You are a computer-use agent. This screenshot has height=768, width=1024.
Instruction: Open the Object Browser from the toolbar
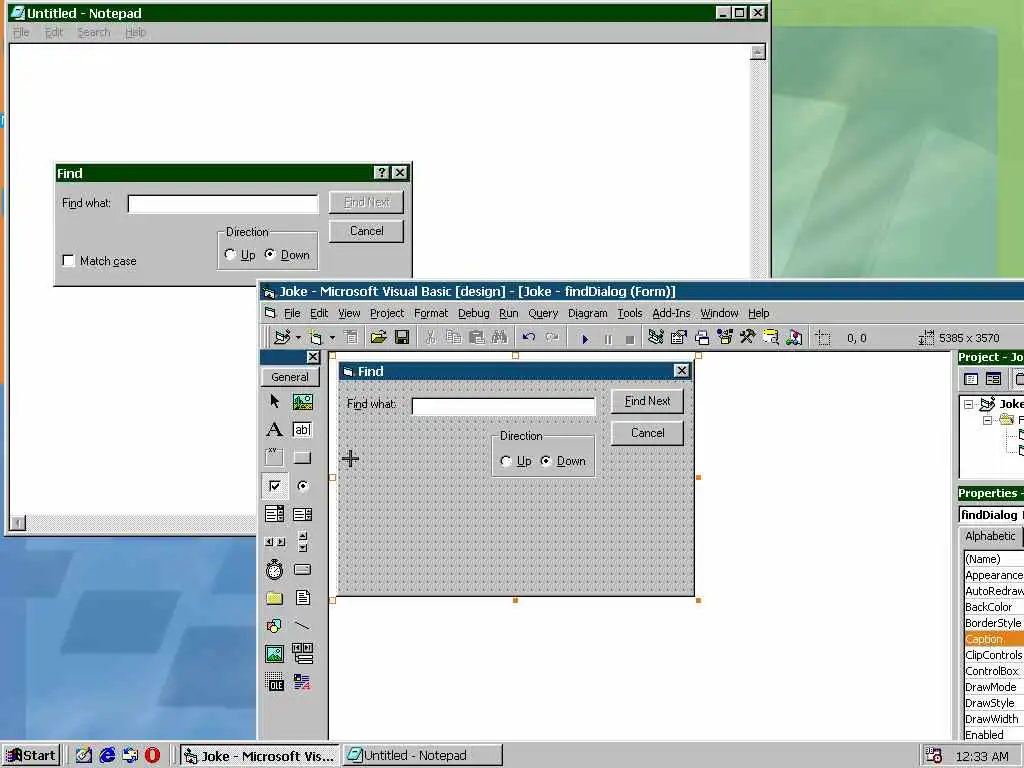pyautogui.click(x=725, y=337)
